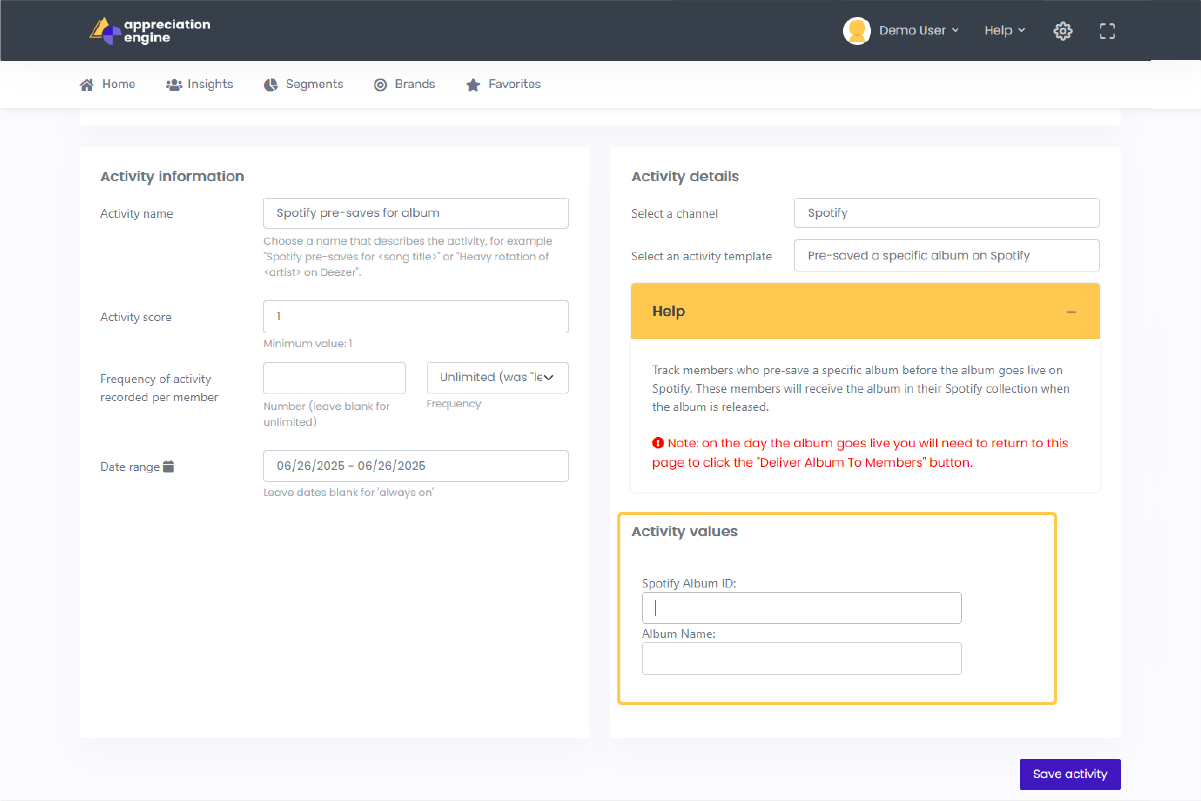This screenshot has width=1201, height=801.
Task: Open the Frequency Unlimited dropdown
Action: pyautogui.click(x=498, y=378)
